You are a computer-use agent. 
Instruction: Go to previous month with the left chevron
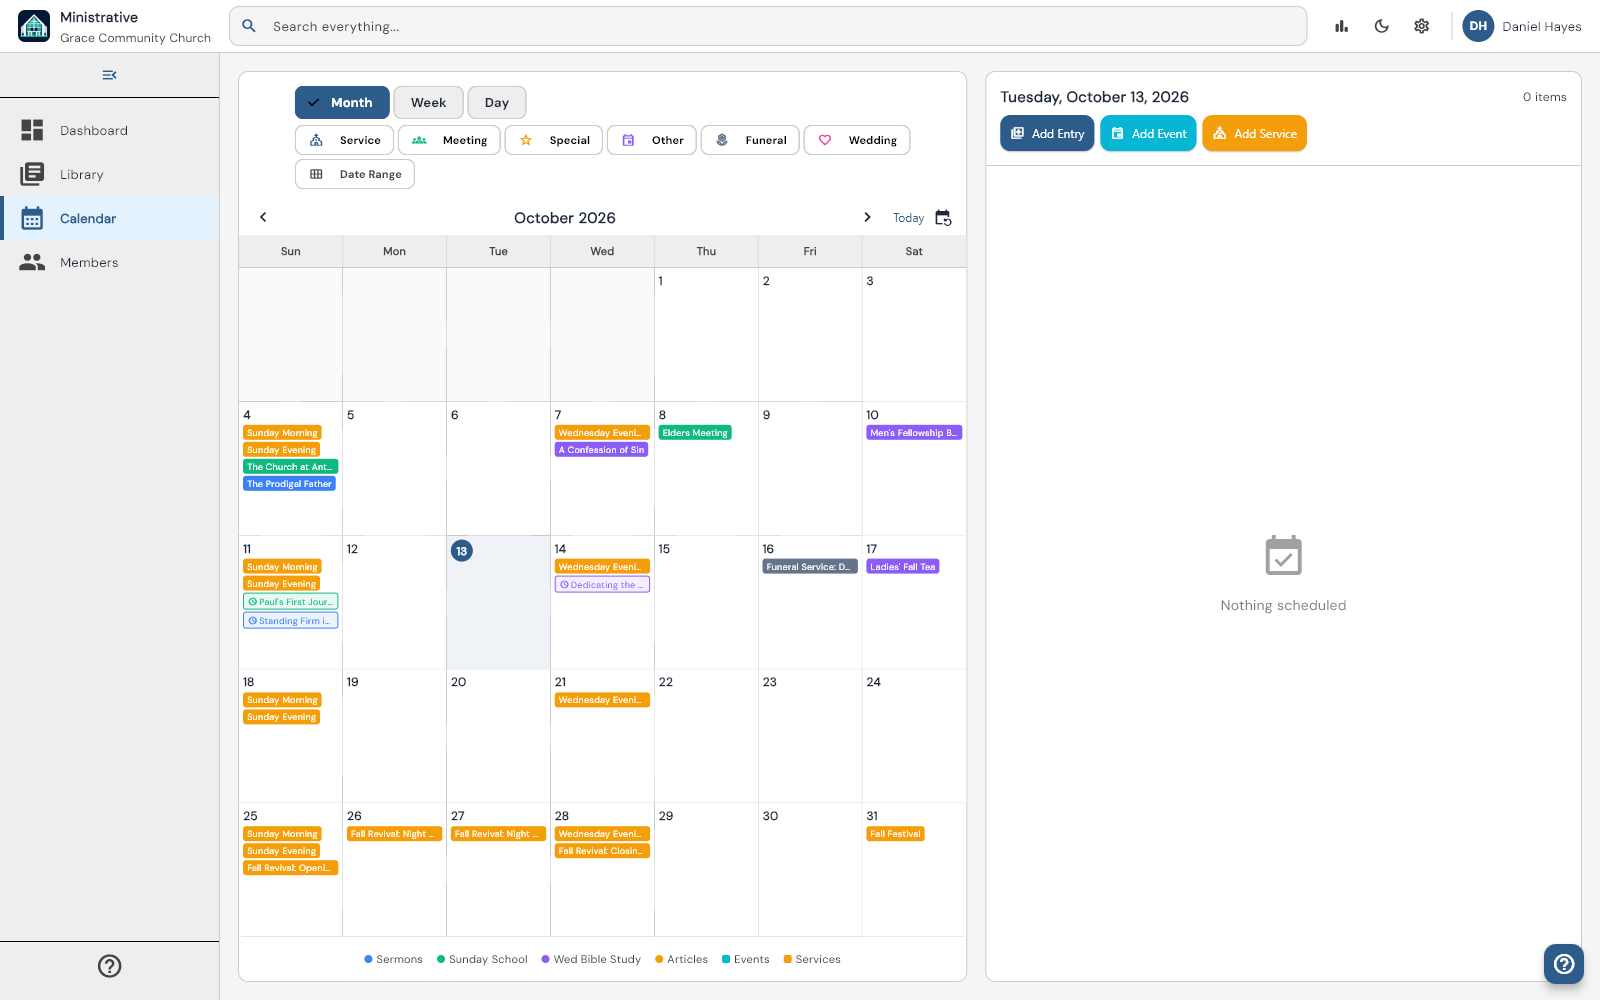click(x=263, y=217)
